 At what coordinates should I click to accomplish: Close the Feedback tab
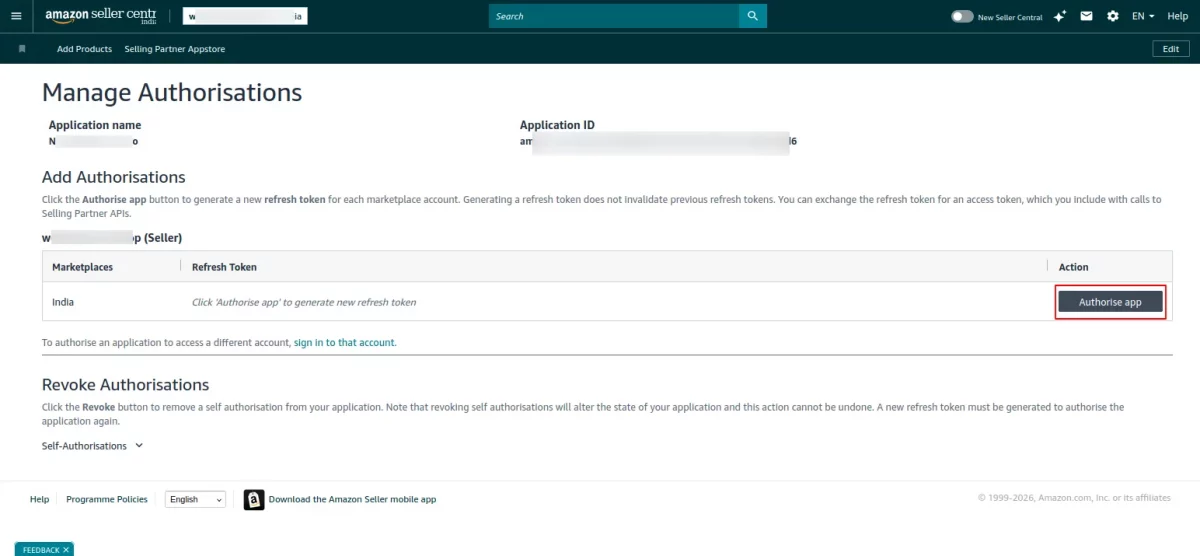click(x=66, y=550)
